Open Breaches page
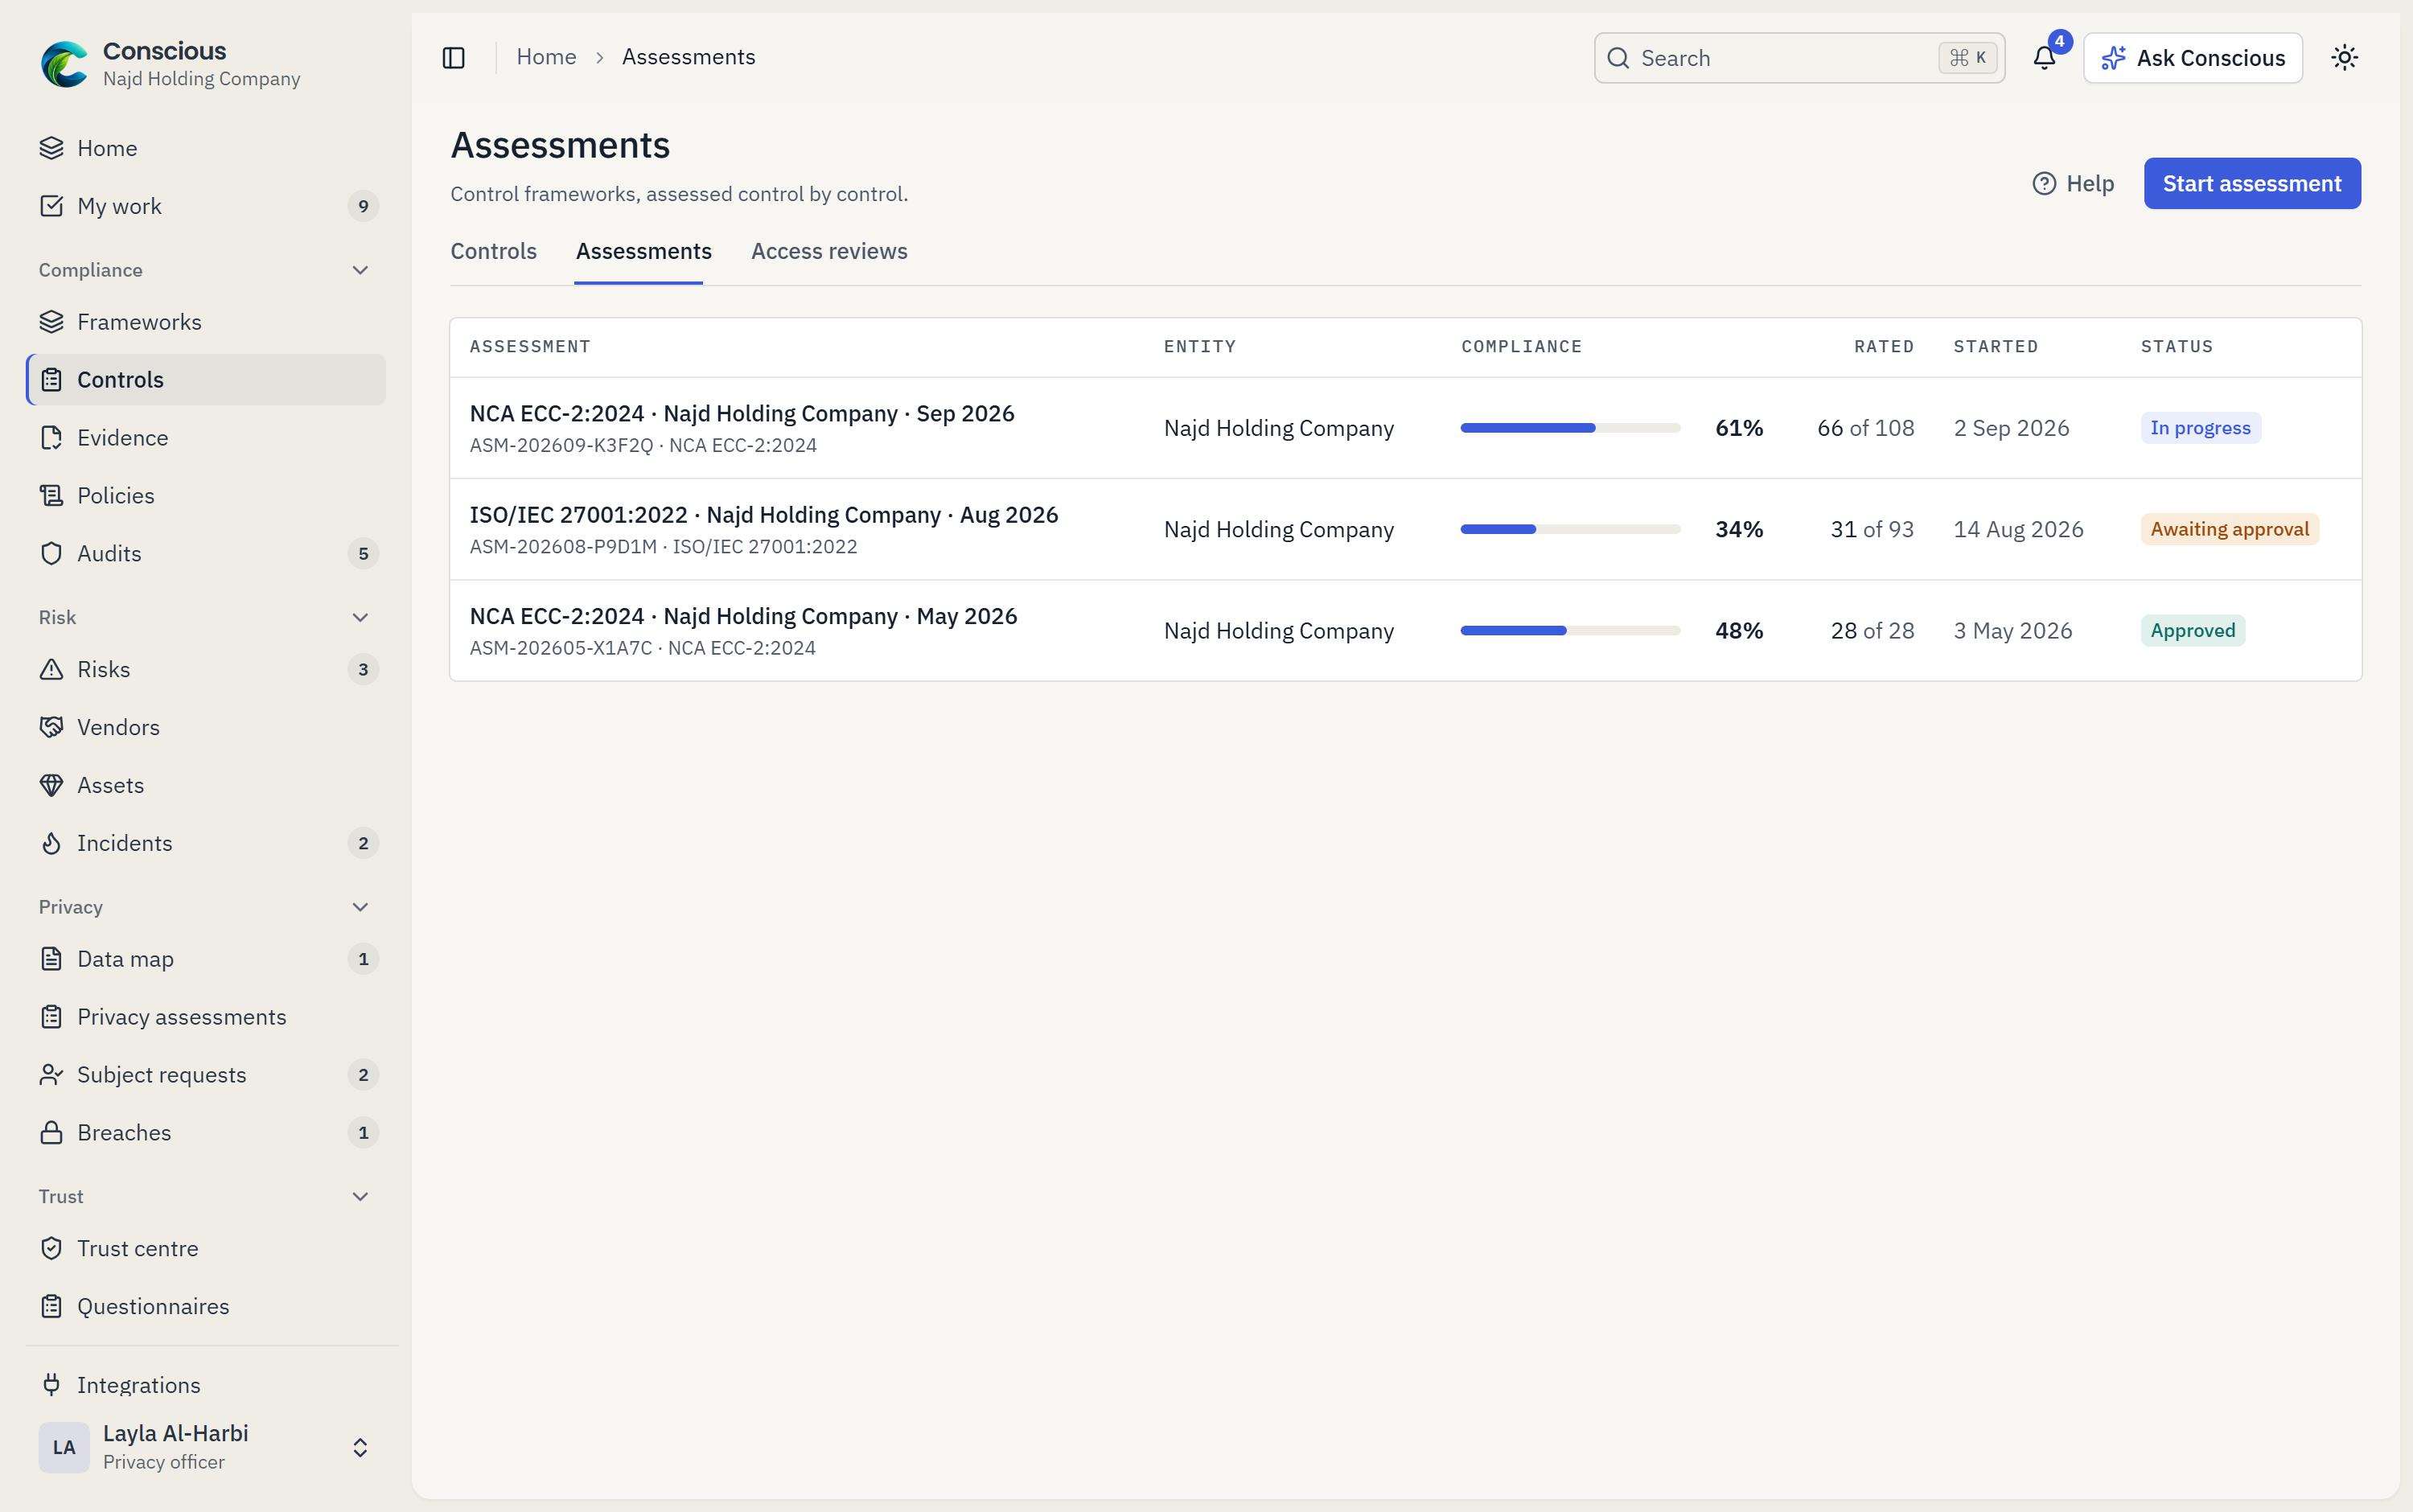The height and width of the screenshot is (1512, 2413). click(206, 1133)
